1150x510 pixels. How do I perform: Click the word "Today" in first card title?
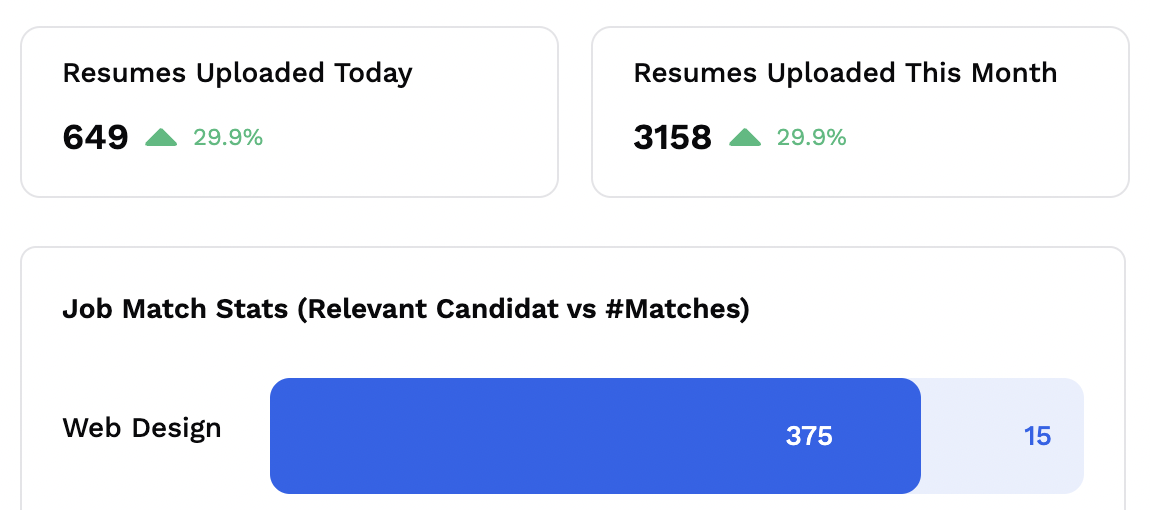coord(374,73)
